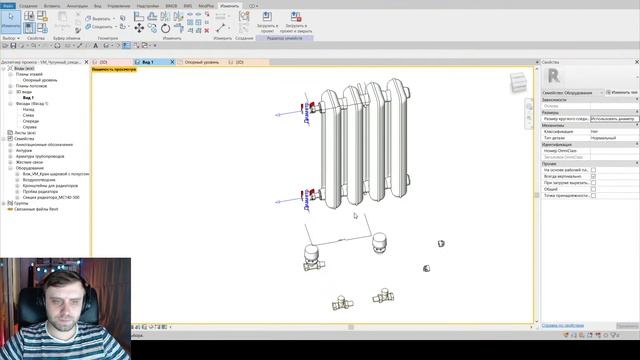Click the Применить button in properties

[x=627, y=326]
